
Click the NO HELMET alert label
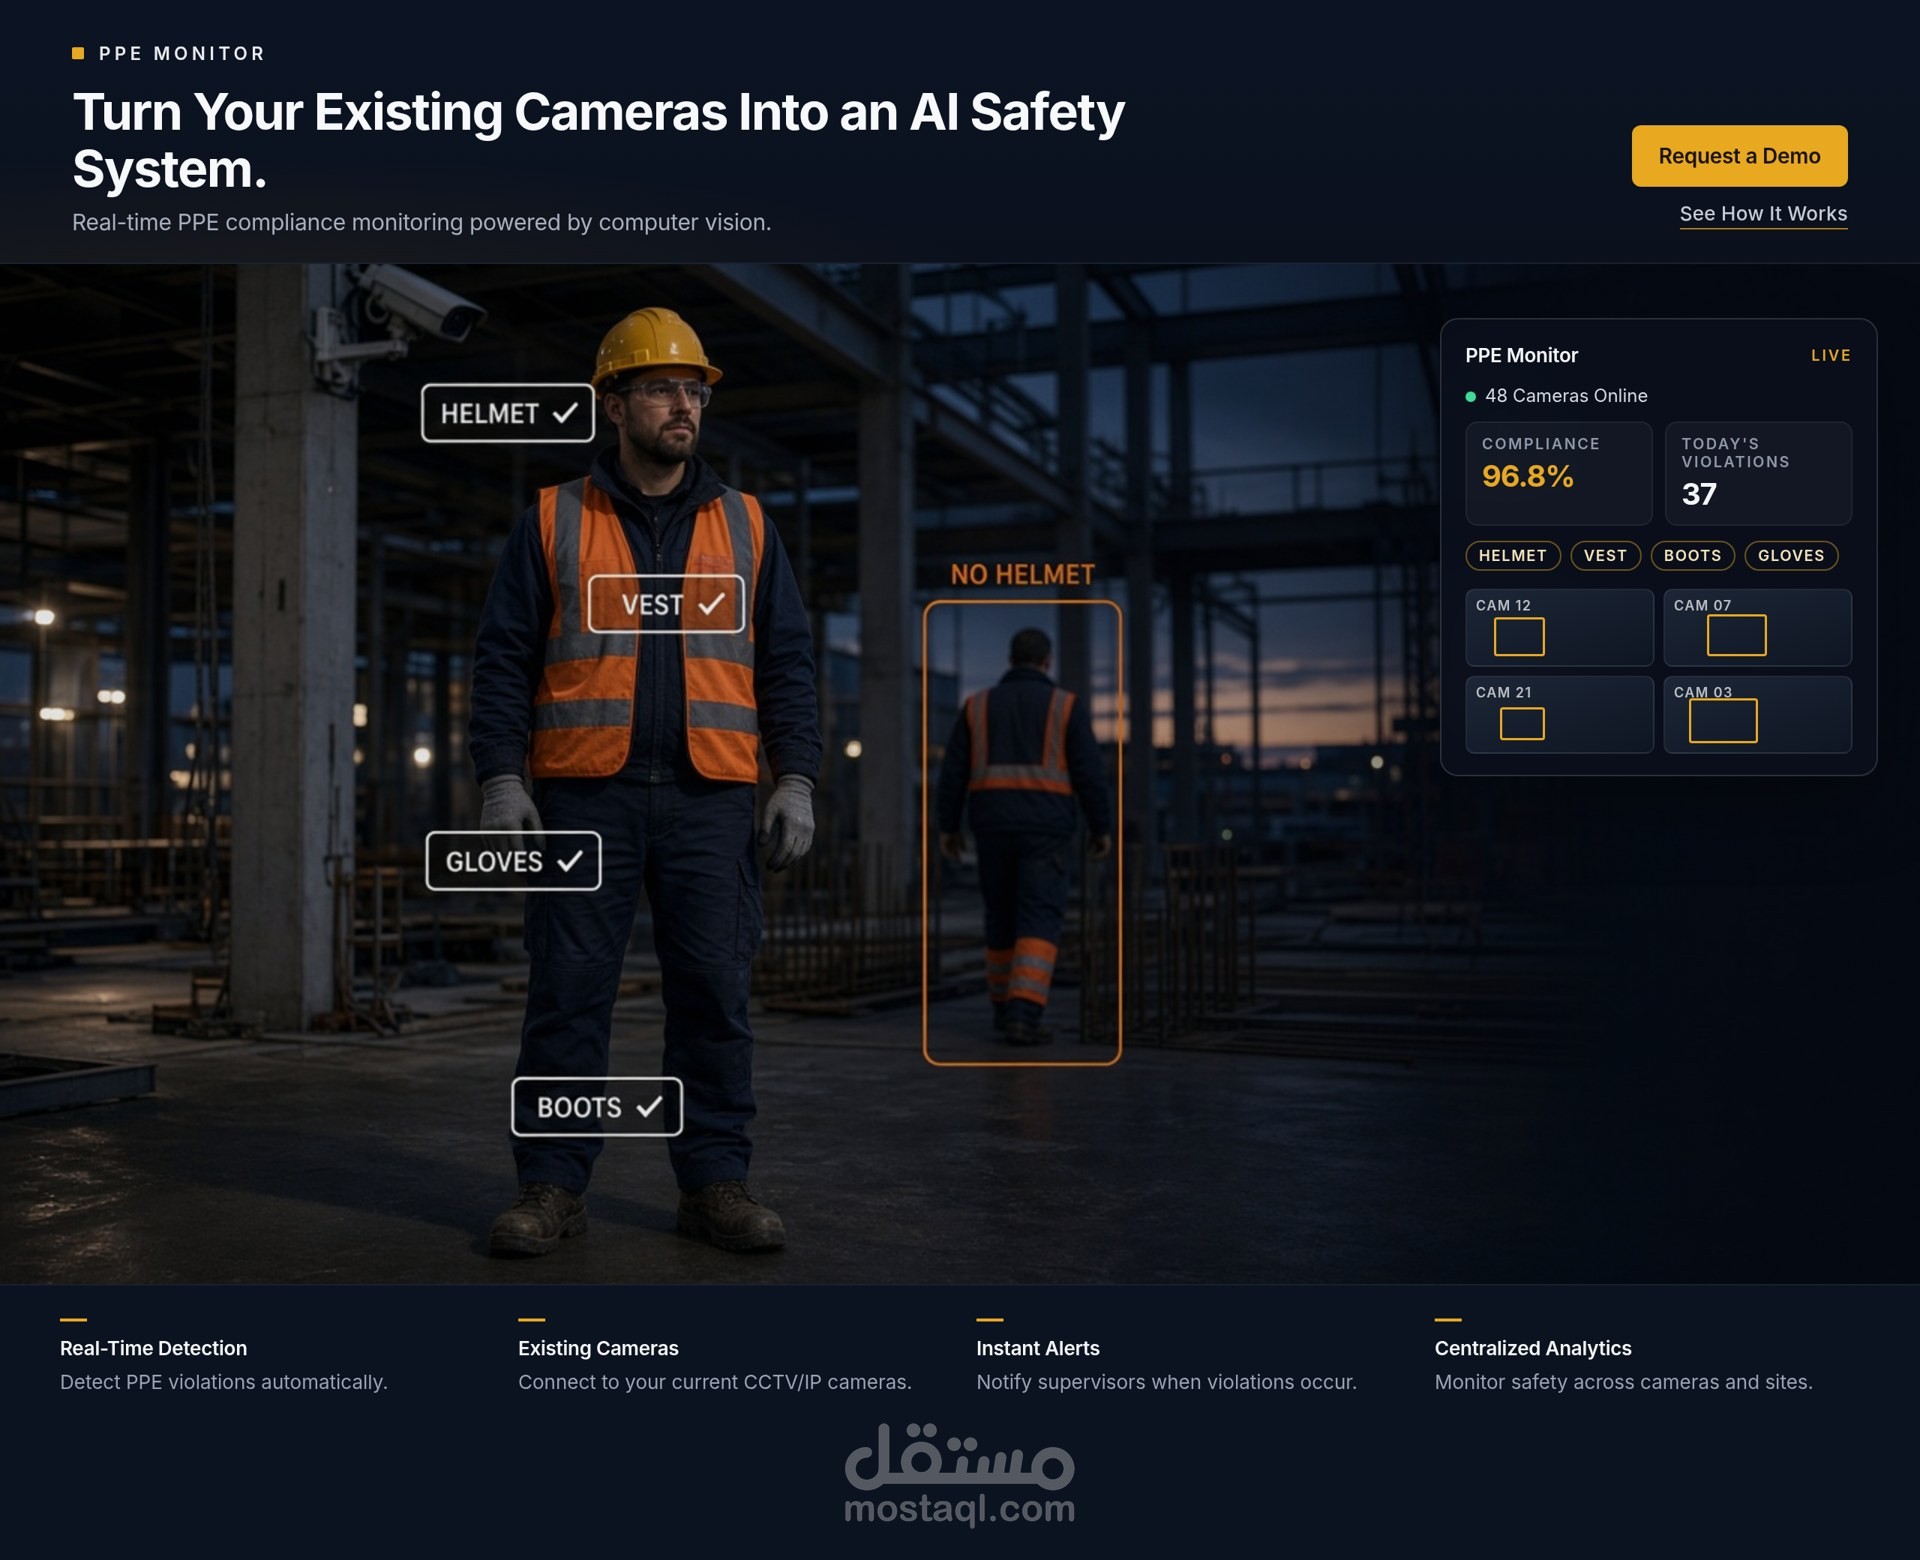tap(1022, 575)
